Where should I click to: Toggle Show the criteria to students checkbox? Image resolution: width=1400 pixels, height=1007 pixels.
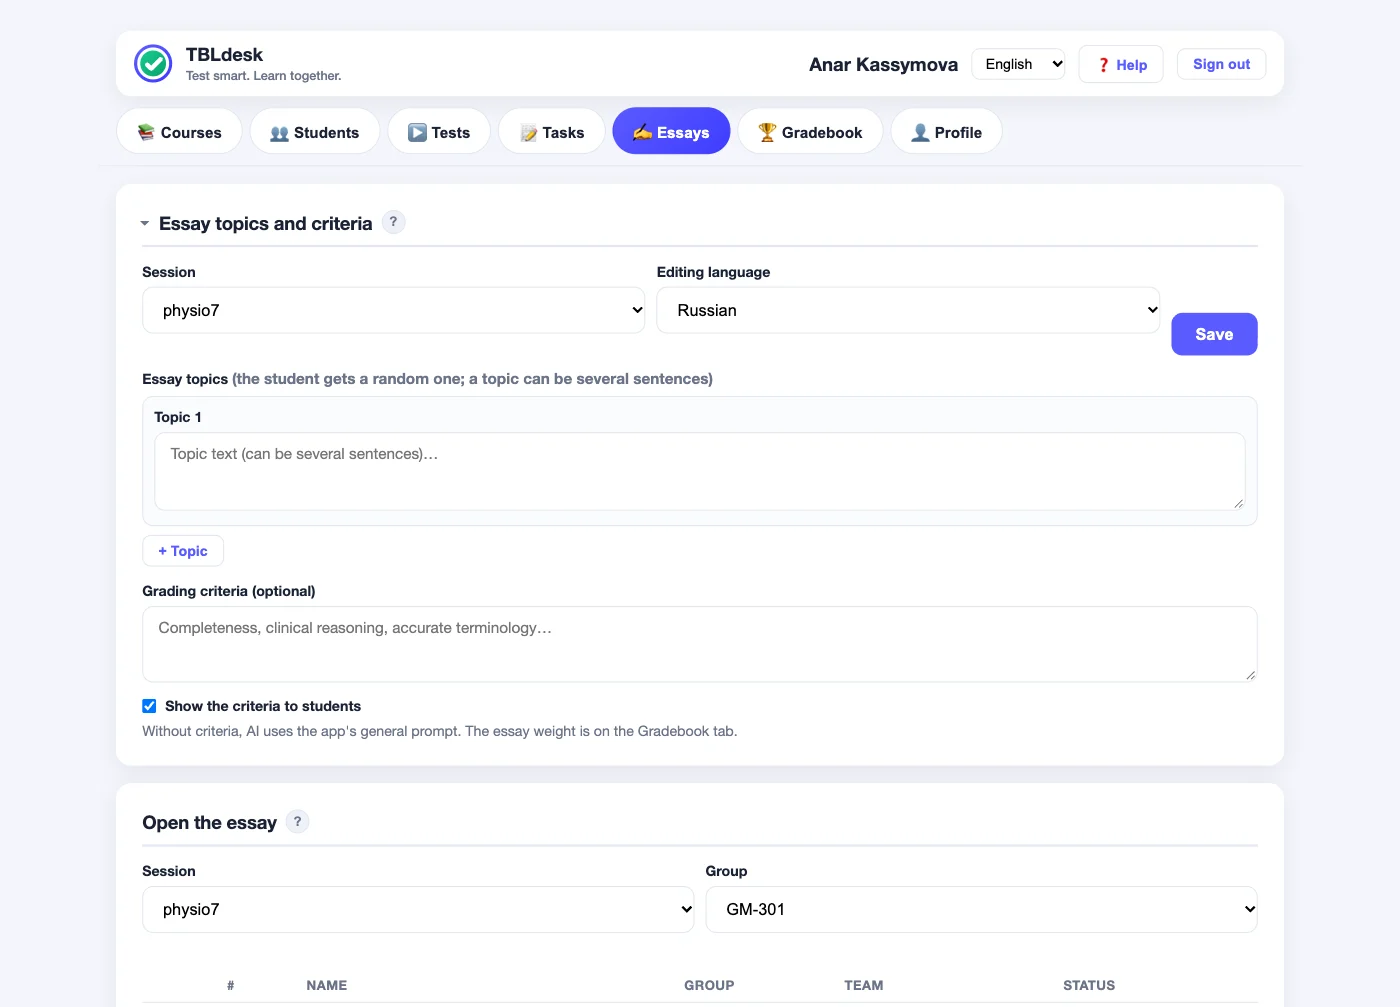tap(149, 706)
